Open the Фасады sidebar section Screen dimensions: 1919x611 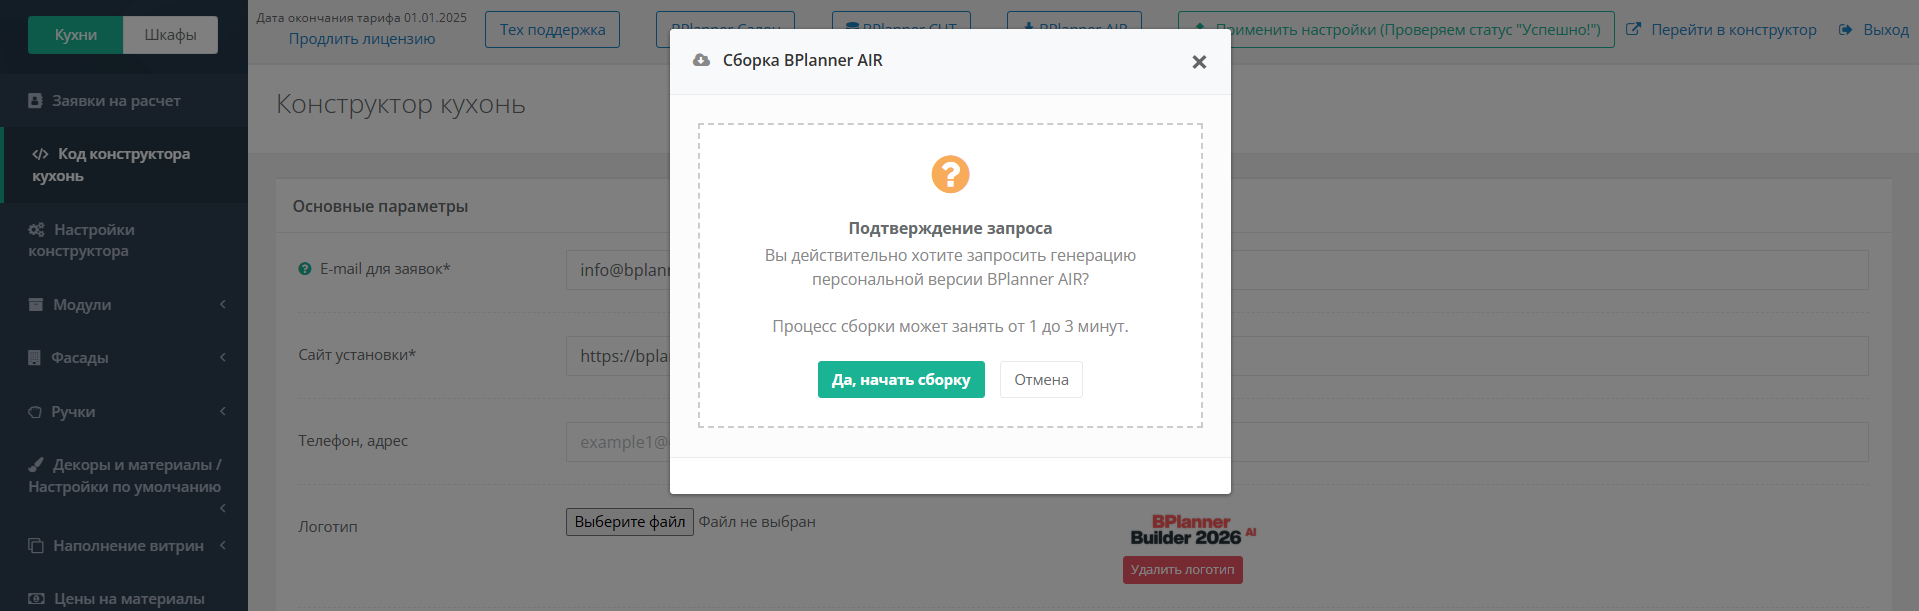click(124, 358)
